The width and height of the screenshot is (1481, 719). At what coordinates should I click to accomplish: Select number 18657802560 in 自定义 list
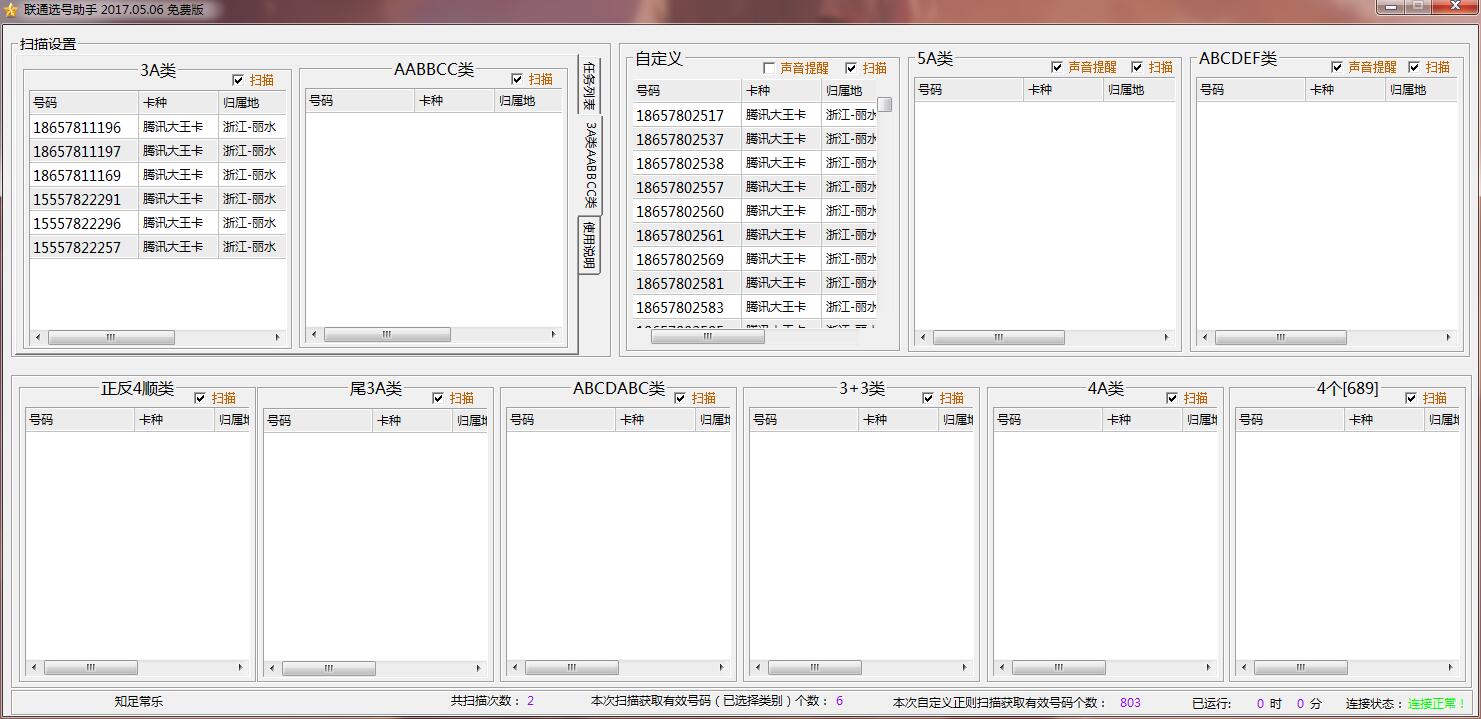680,211
